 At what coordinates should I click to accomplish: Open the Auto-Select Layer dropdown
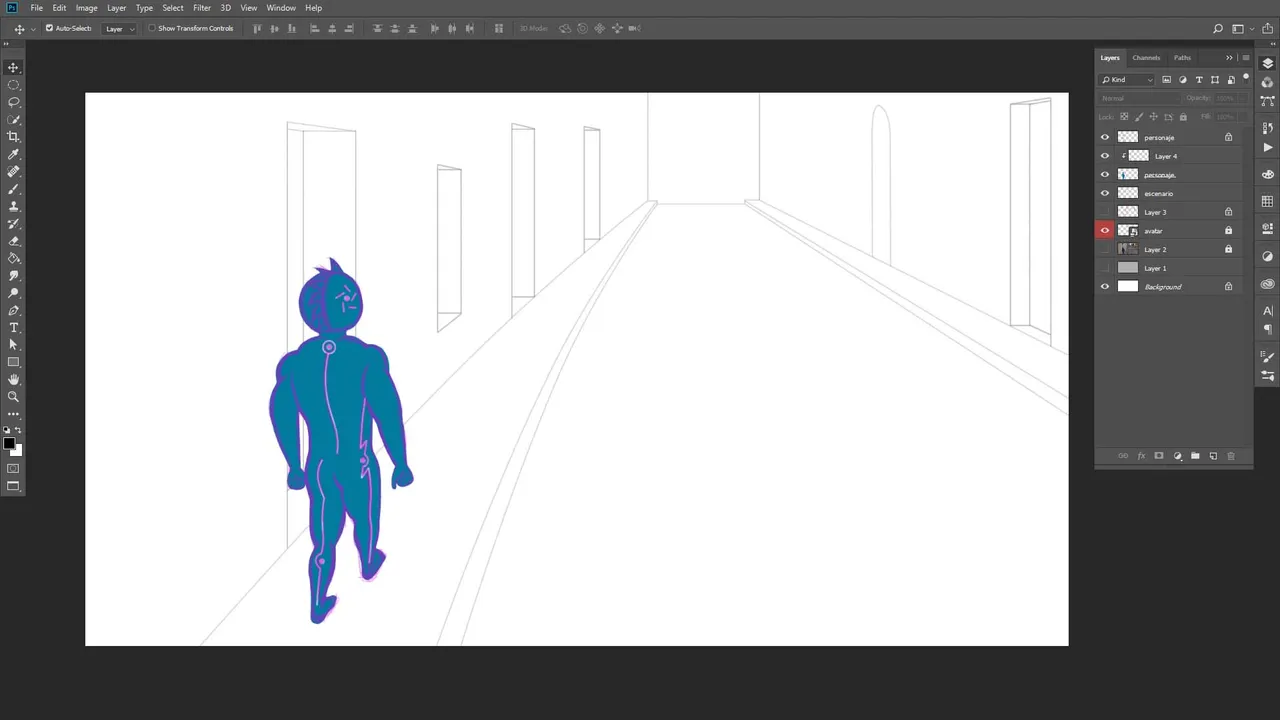pos(119,28)
